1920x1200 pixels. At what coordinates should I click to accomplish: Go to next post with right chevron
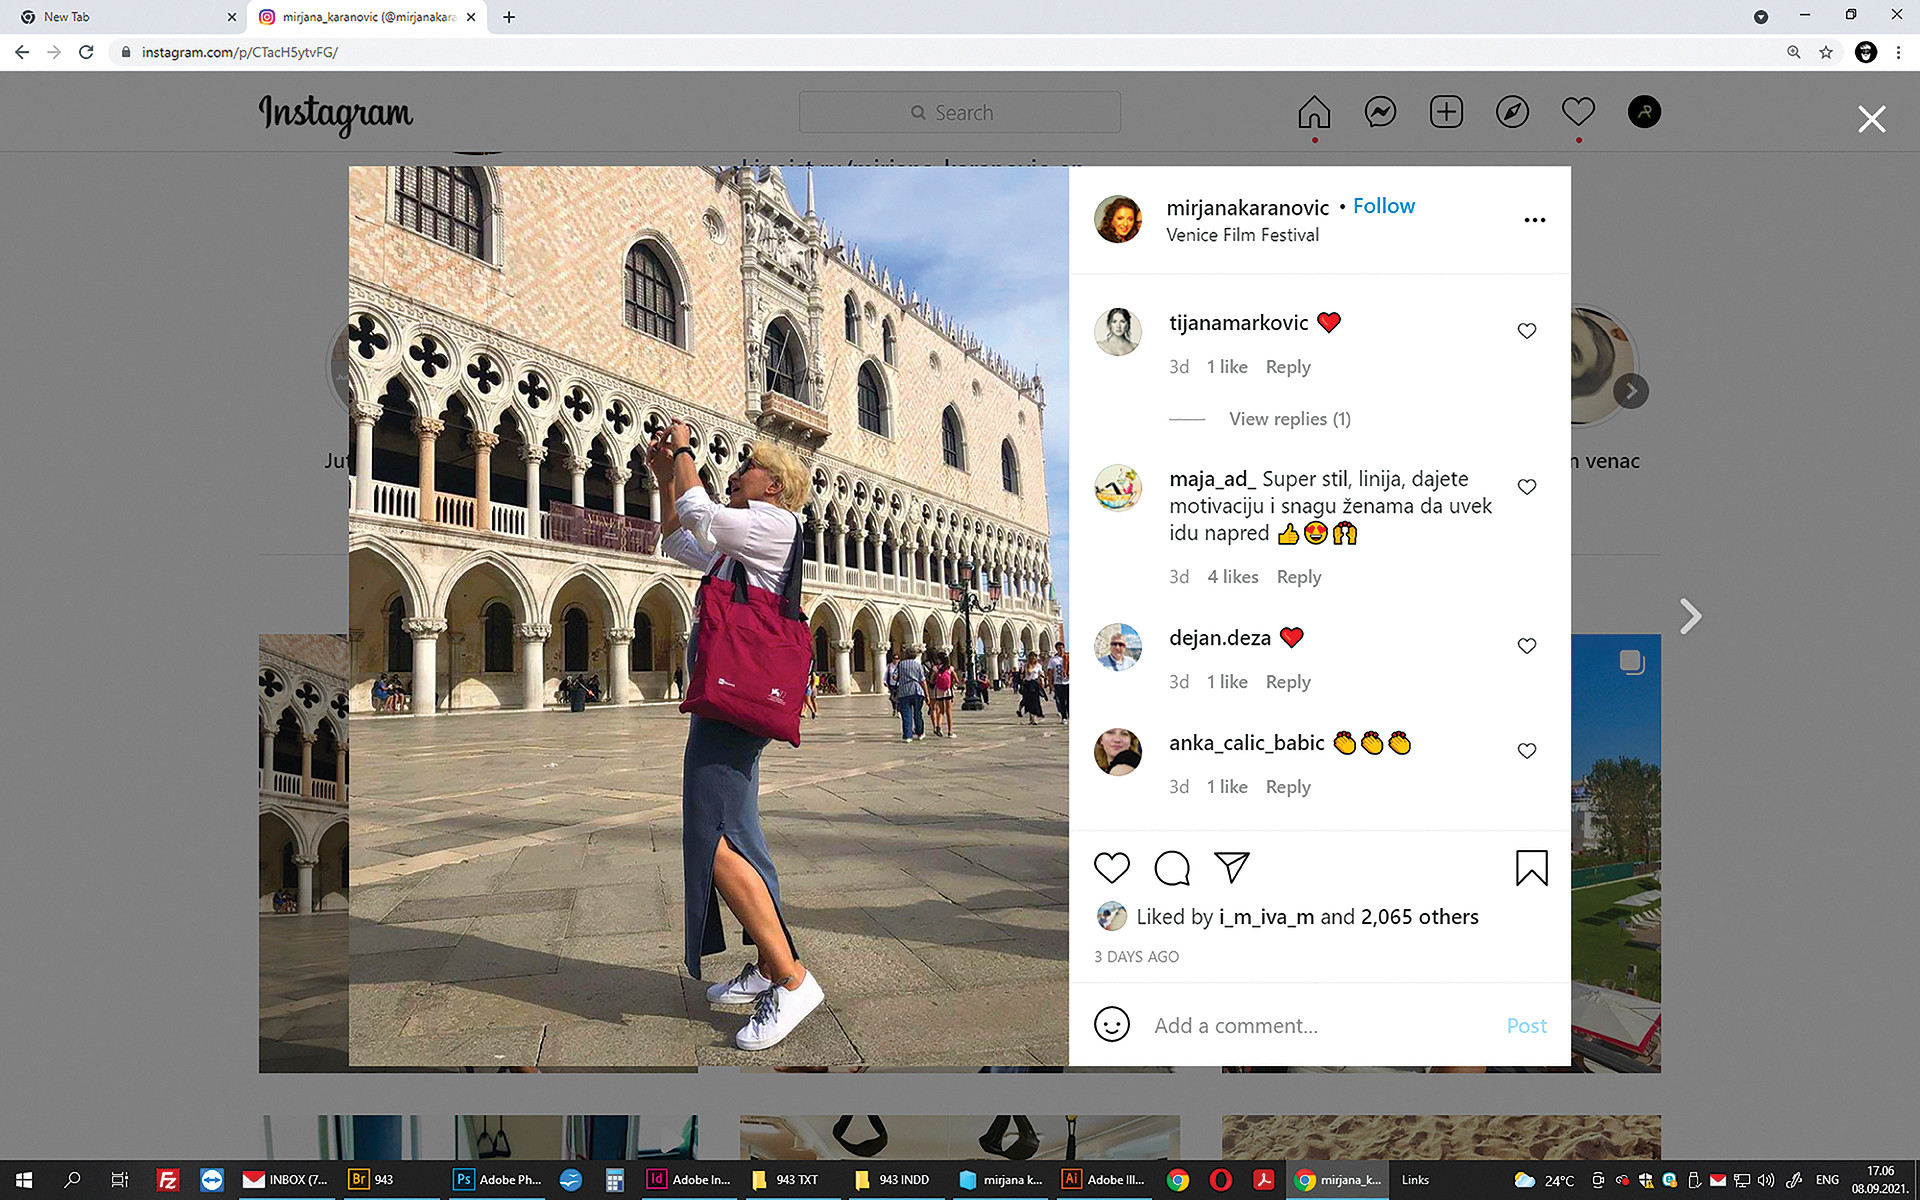(x=1690, y=616)
